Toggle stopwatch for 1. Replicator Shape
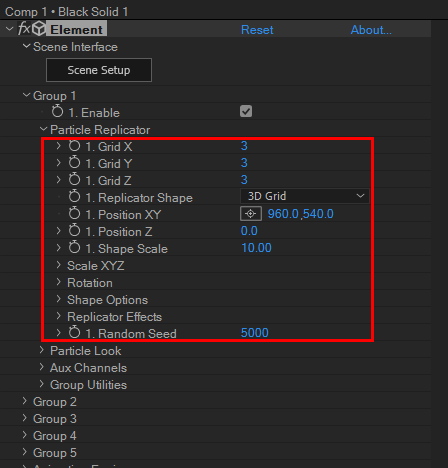 74,196
